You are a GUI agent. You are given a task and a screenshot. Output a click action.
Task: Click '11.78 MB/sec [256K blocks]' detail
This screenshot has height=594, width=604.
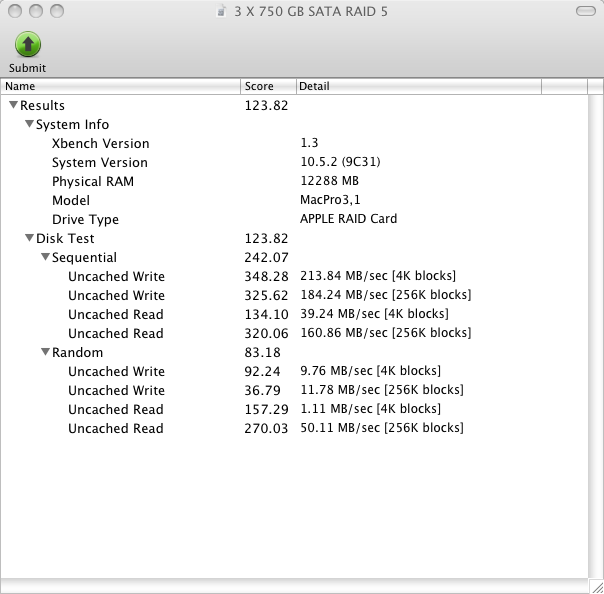click(382, 390)
